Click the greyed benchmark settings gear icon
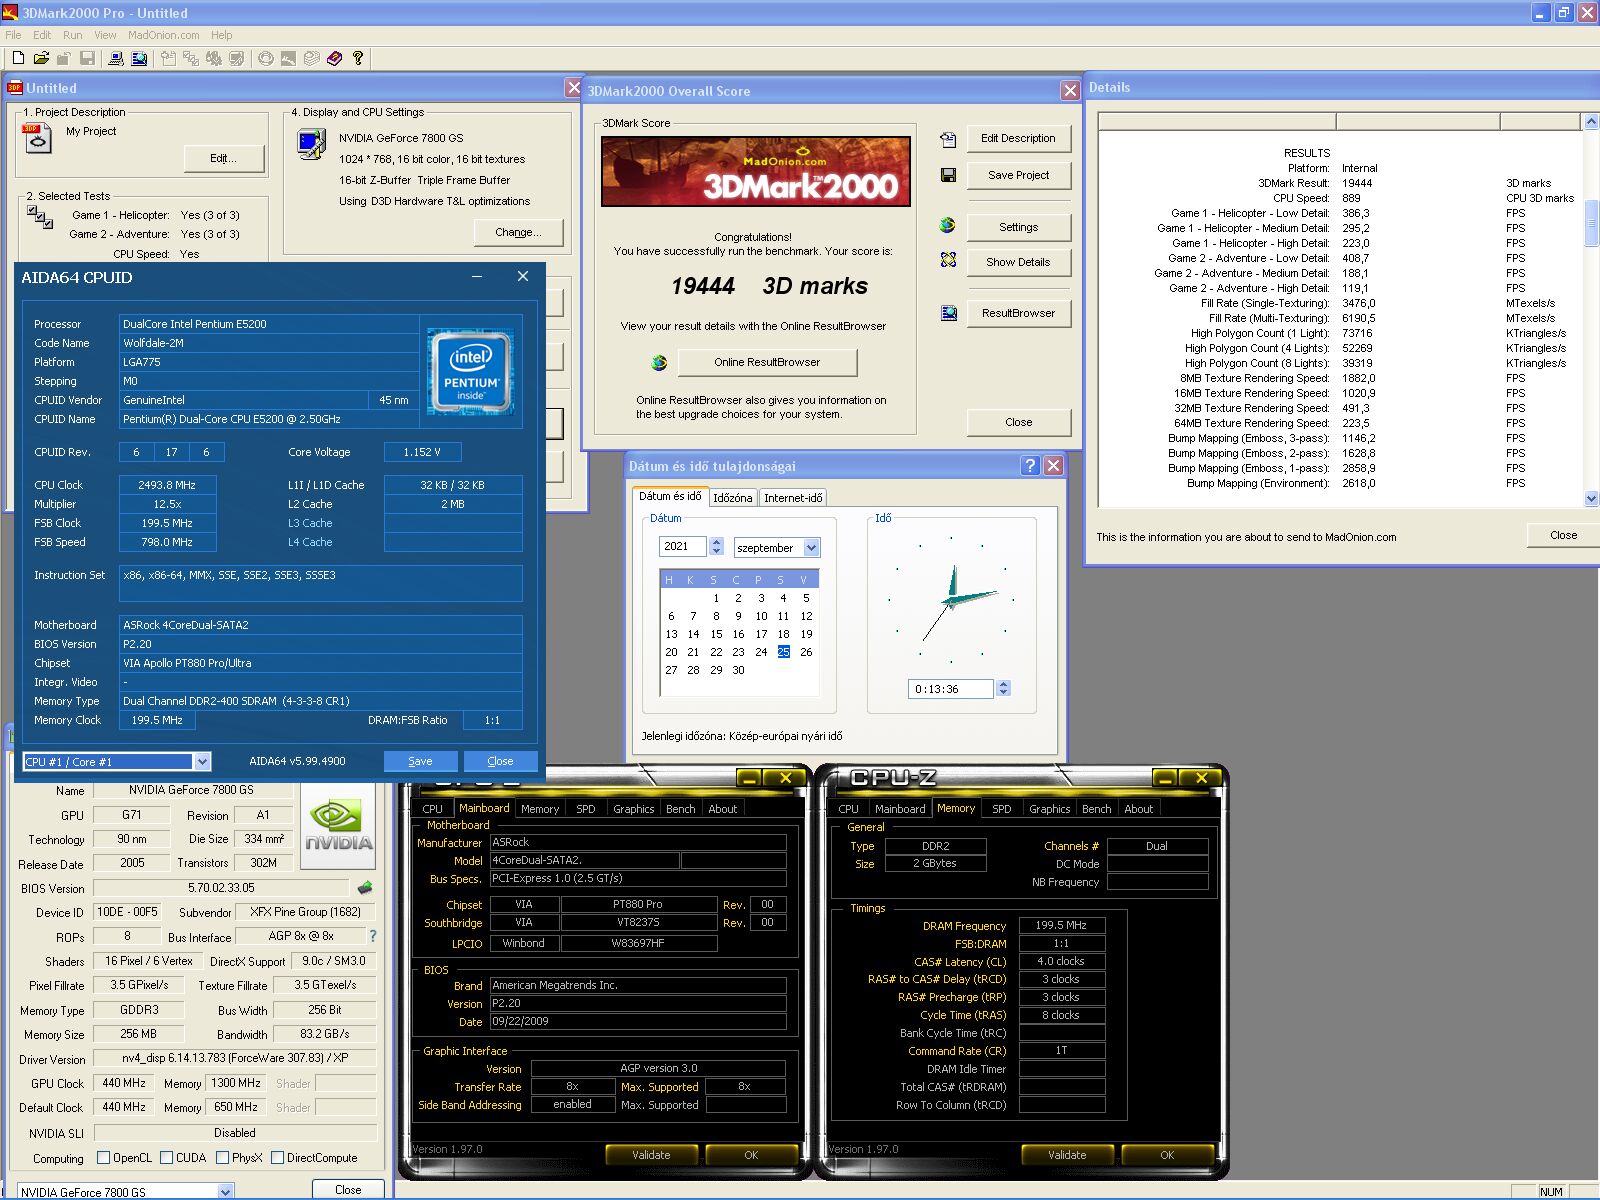Viewport: 1600px width, 1200px height. click(213, 59)
